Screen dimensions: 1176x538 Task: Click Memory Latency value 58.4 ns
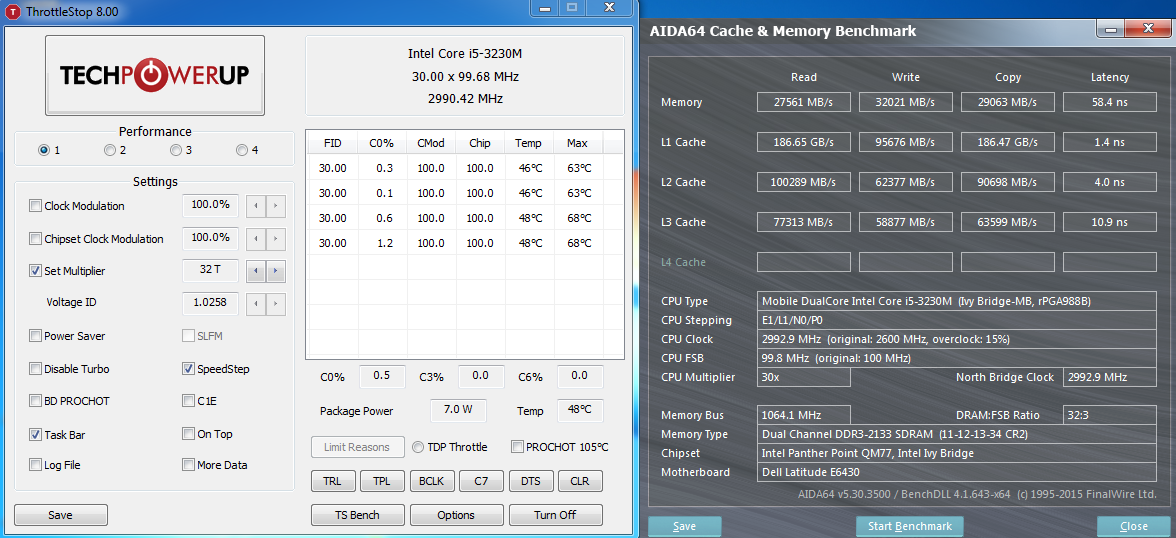(1110, 102)
